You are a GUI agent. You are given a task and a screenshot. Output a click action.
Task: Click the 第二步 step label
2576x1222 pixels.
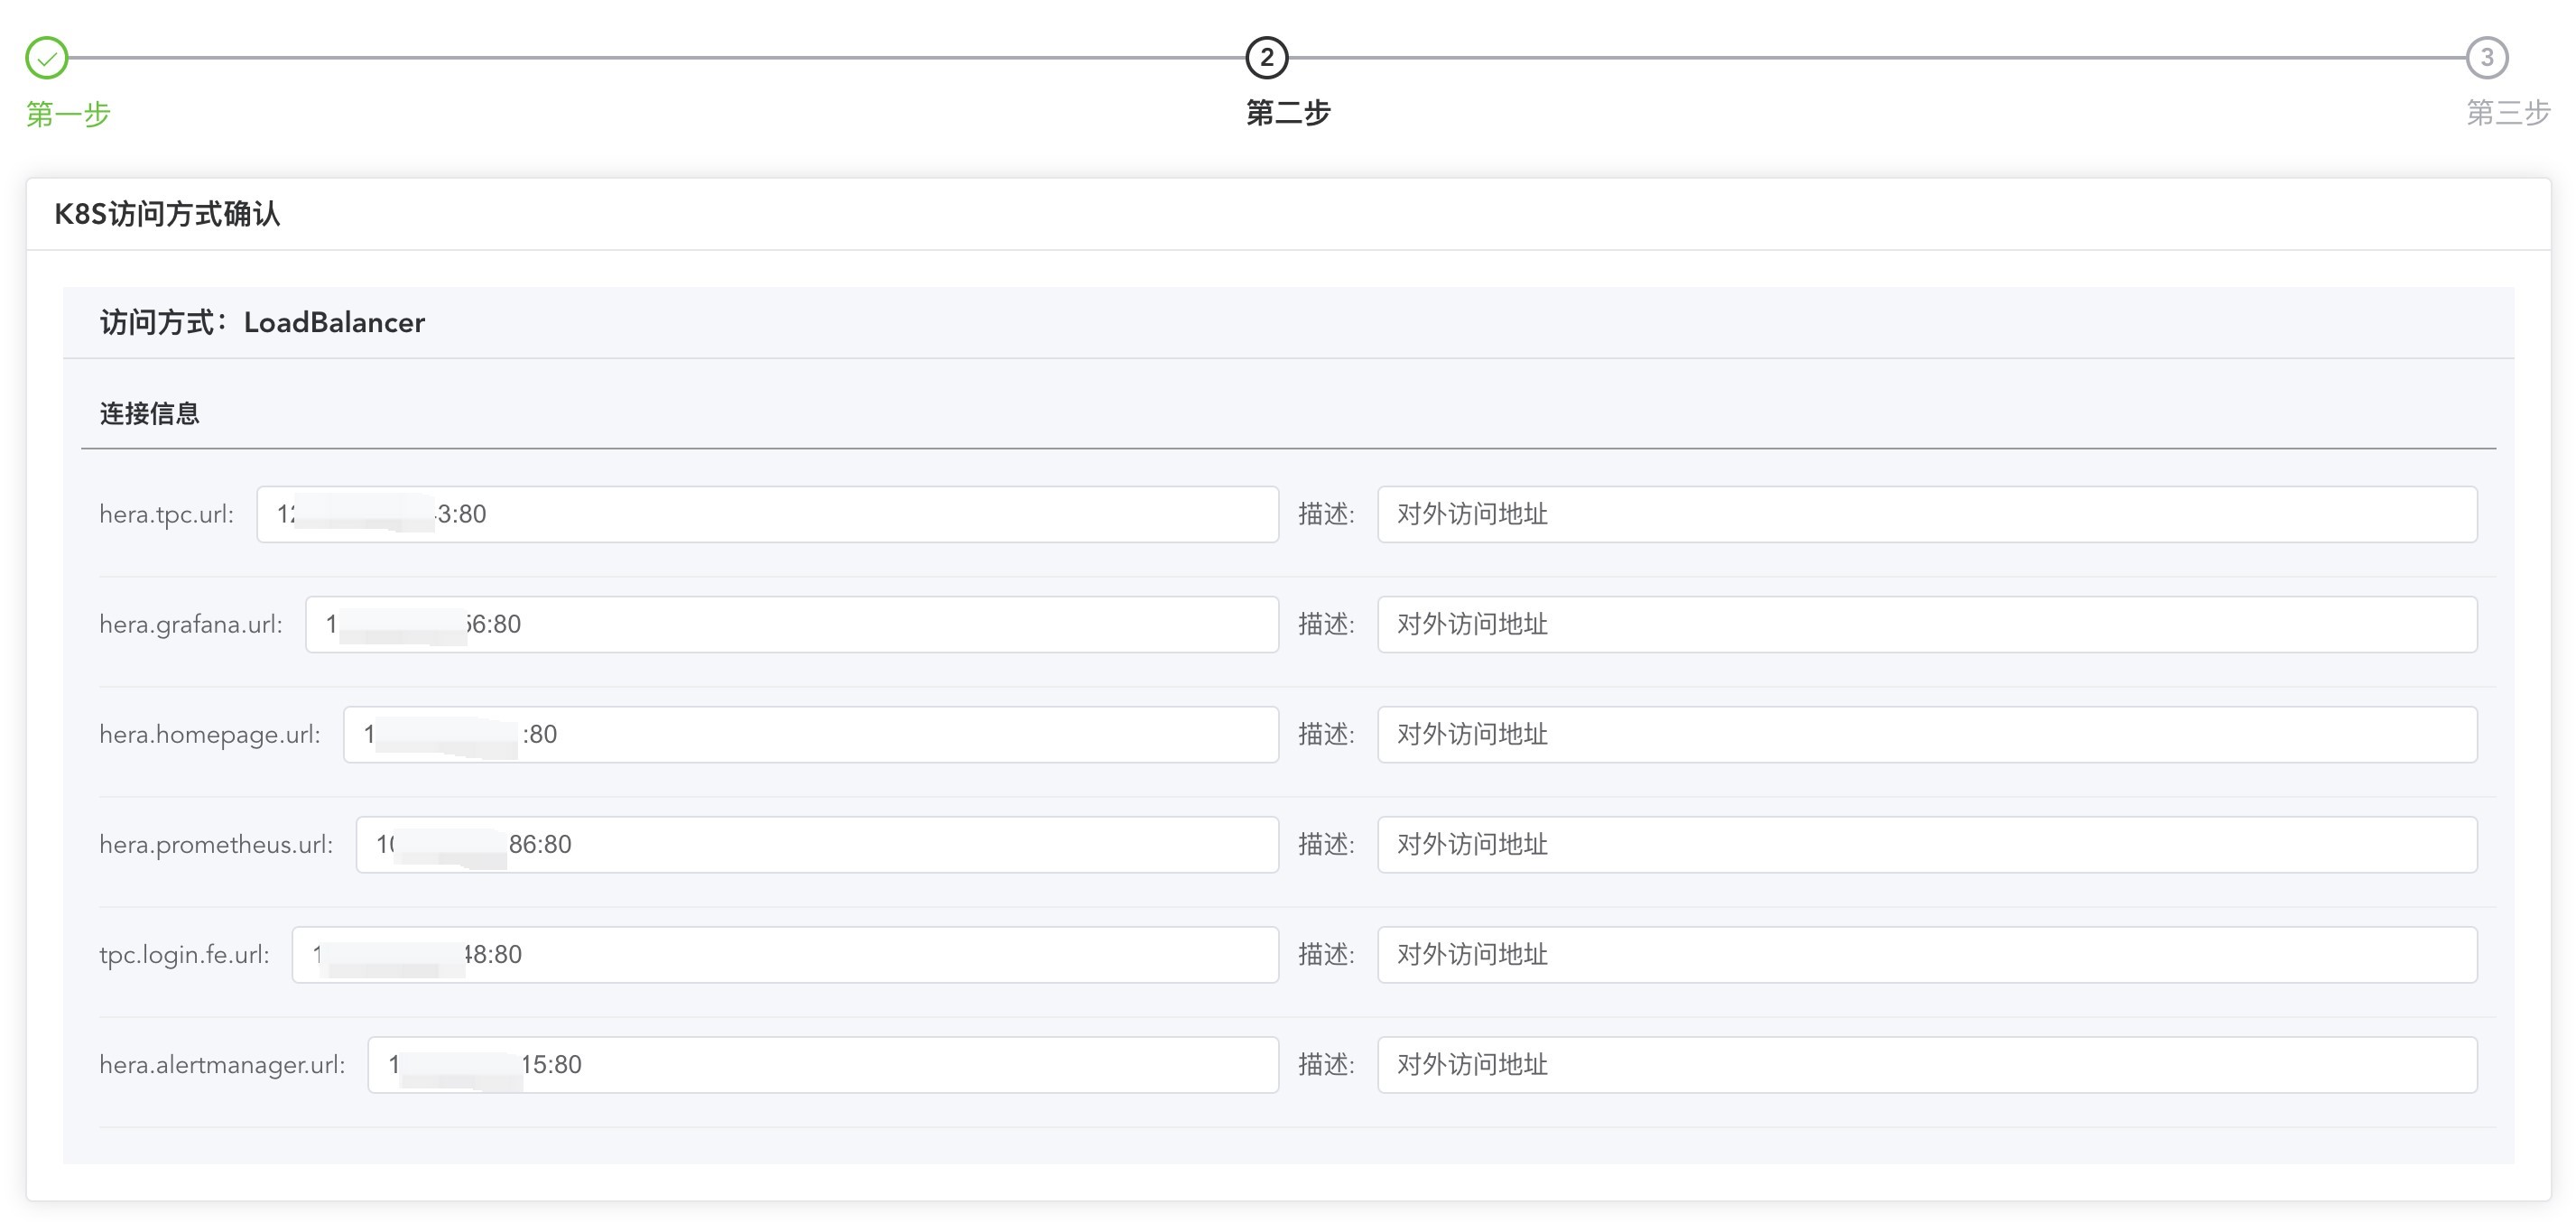1288,112
